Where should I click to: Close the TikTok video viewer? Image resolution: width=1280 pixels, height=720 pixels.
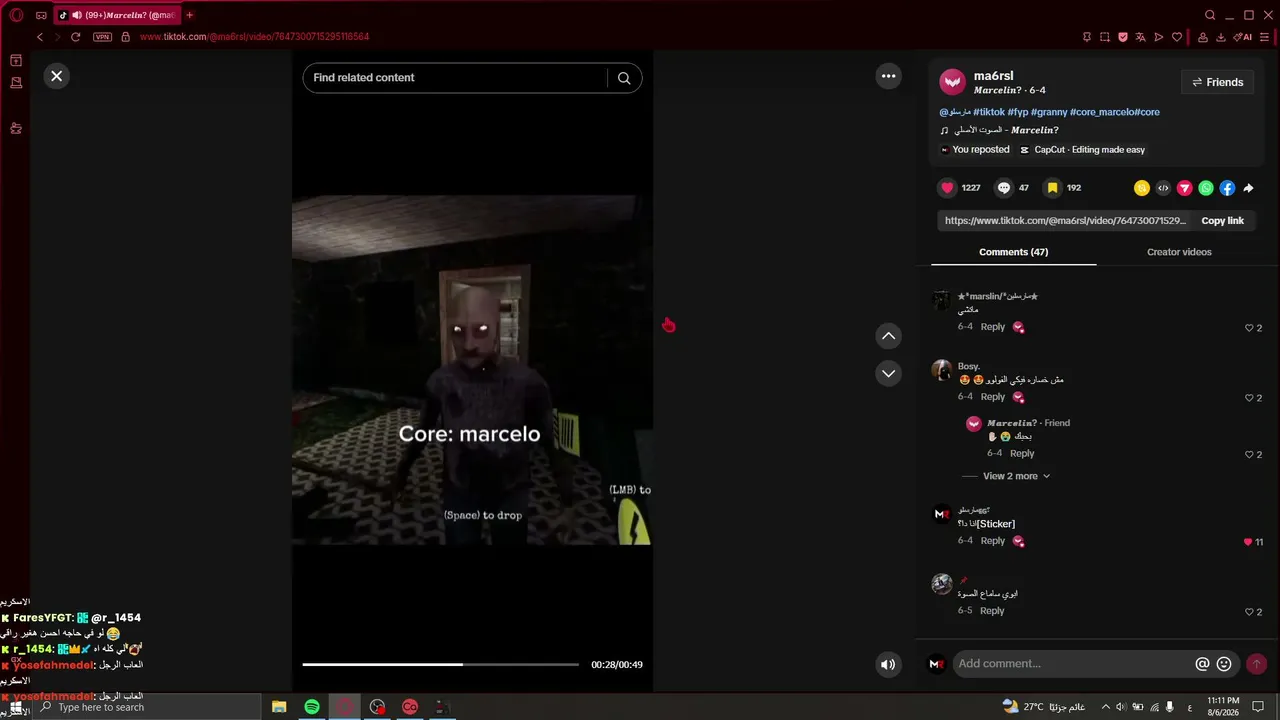coord(57,76)
